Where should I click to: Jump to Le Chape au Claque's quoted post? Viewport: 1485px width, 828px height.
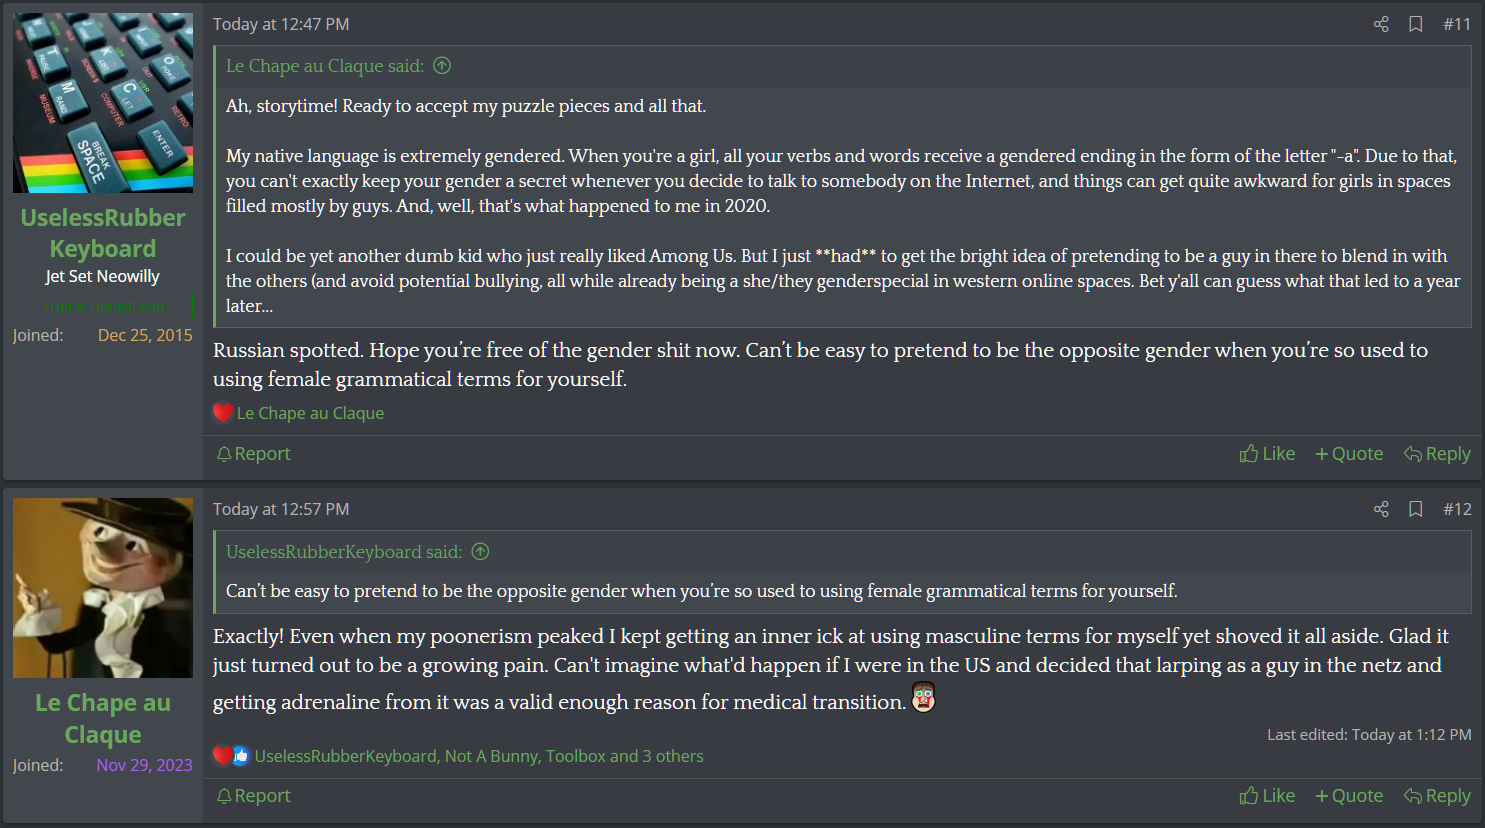442,66
